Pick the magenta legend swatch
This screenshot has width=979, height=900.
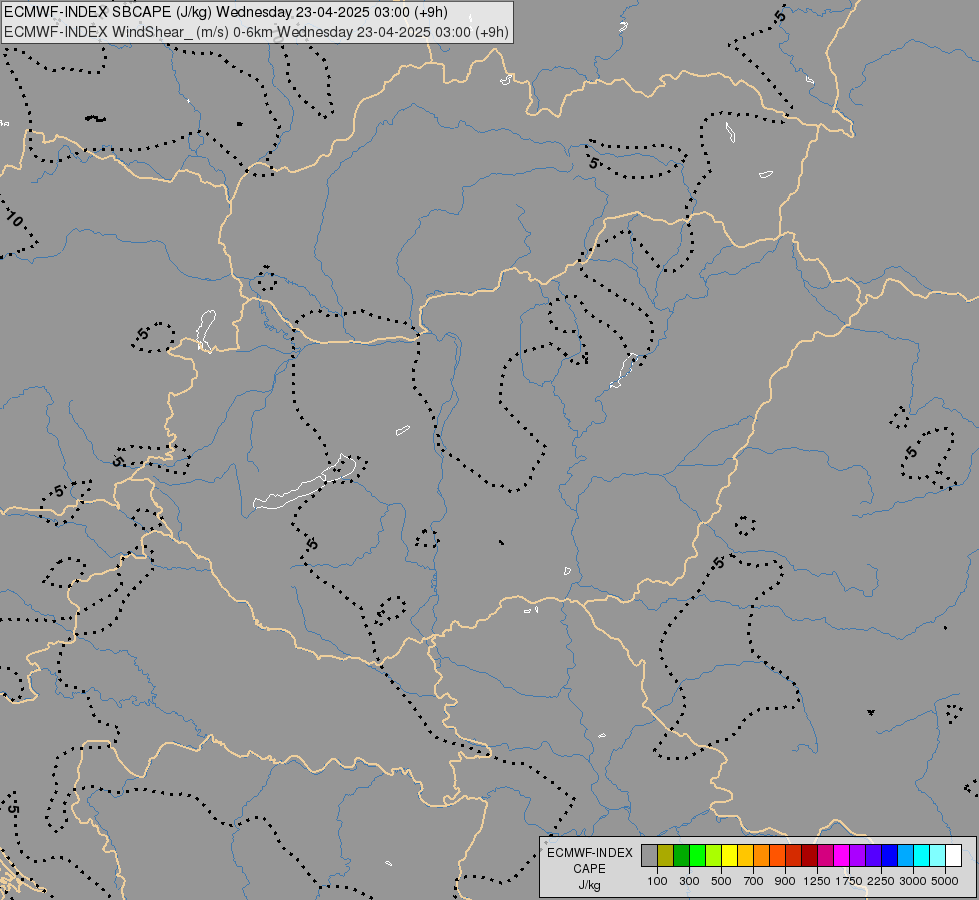pyautogui.click(x=841, y=855)
